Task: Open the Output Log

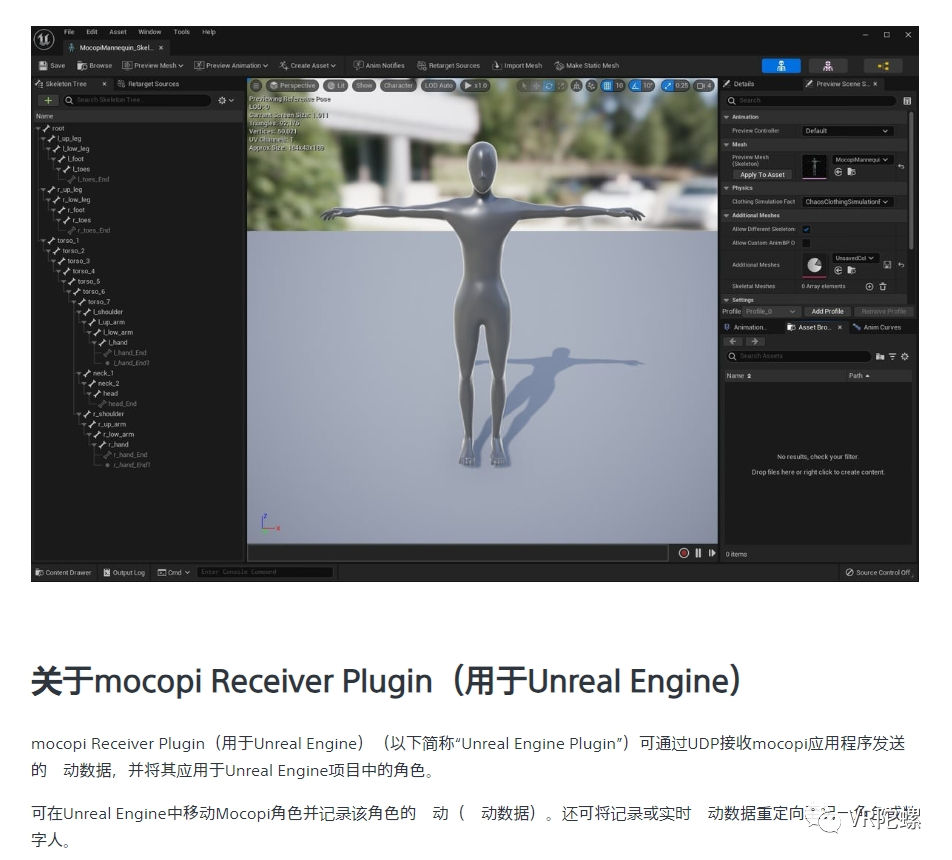Action: tap(124, 573)
